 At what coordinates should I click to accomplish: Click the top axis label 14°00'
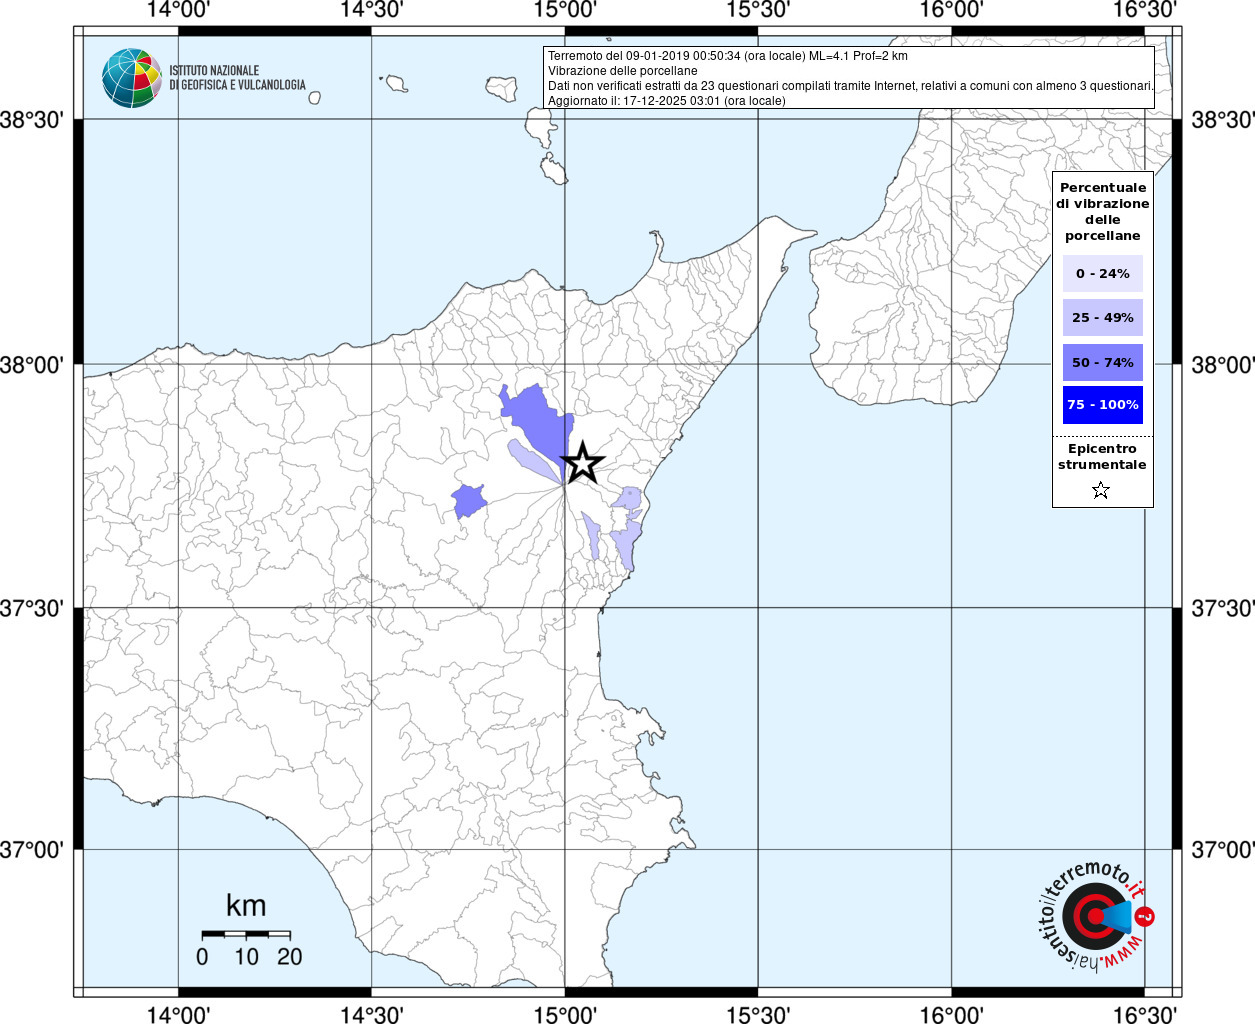click(x=178, y=10)
